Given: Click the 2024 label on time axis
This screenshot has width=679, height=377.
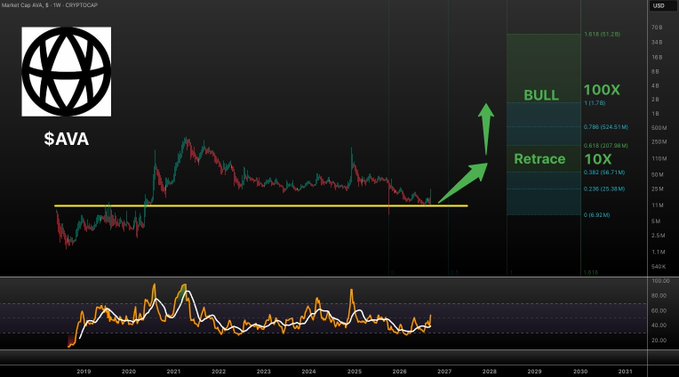Looking at the screenshot, I should pos(309,371).
